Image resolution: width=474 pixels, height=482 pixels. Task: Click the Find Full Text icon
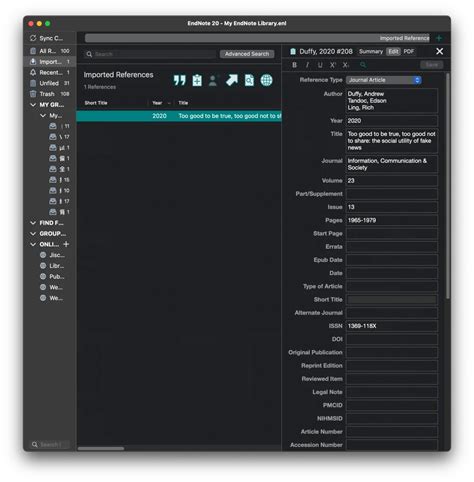coord(249,80)
